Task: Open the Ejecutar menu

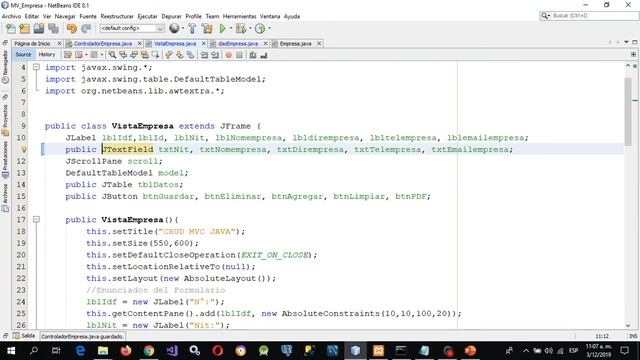Action: pos(147,16)
